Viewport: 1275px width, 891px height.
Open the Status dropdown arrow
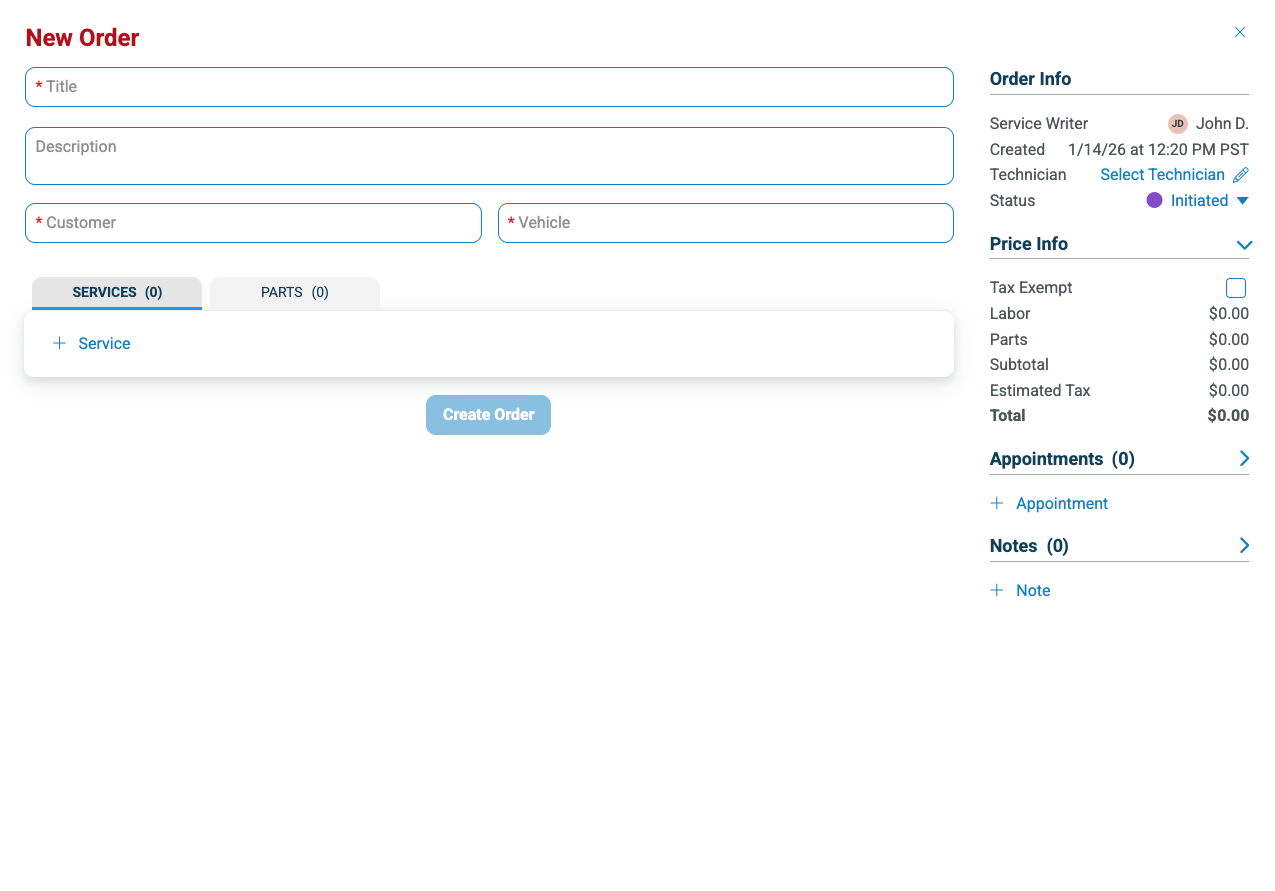click(x=1242, y=201)
